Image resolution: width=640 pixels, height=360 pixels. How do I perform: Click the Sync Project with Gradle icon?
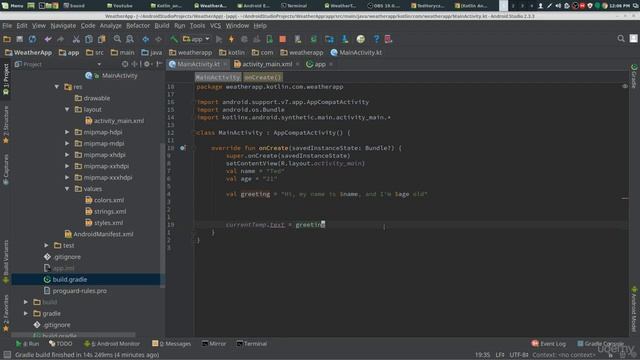pyautogui.click(x=313, y=39)
